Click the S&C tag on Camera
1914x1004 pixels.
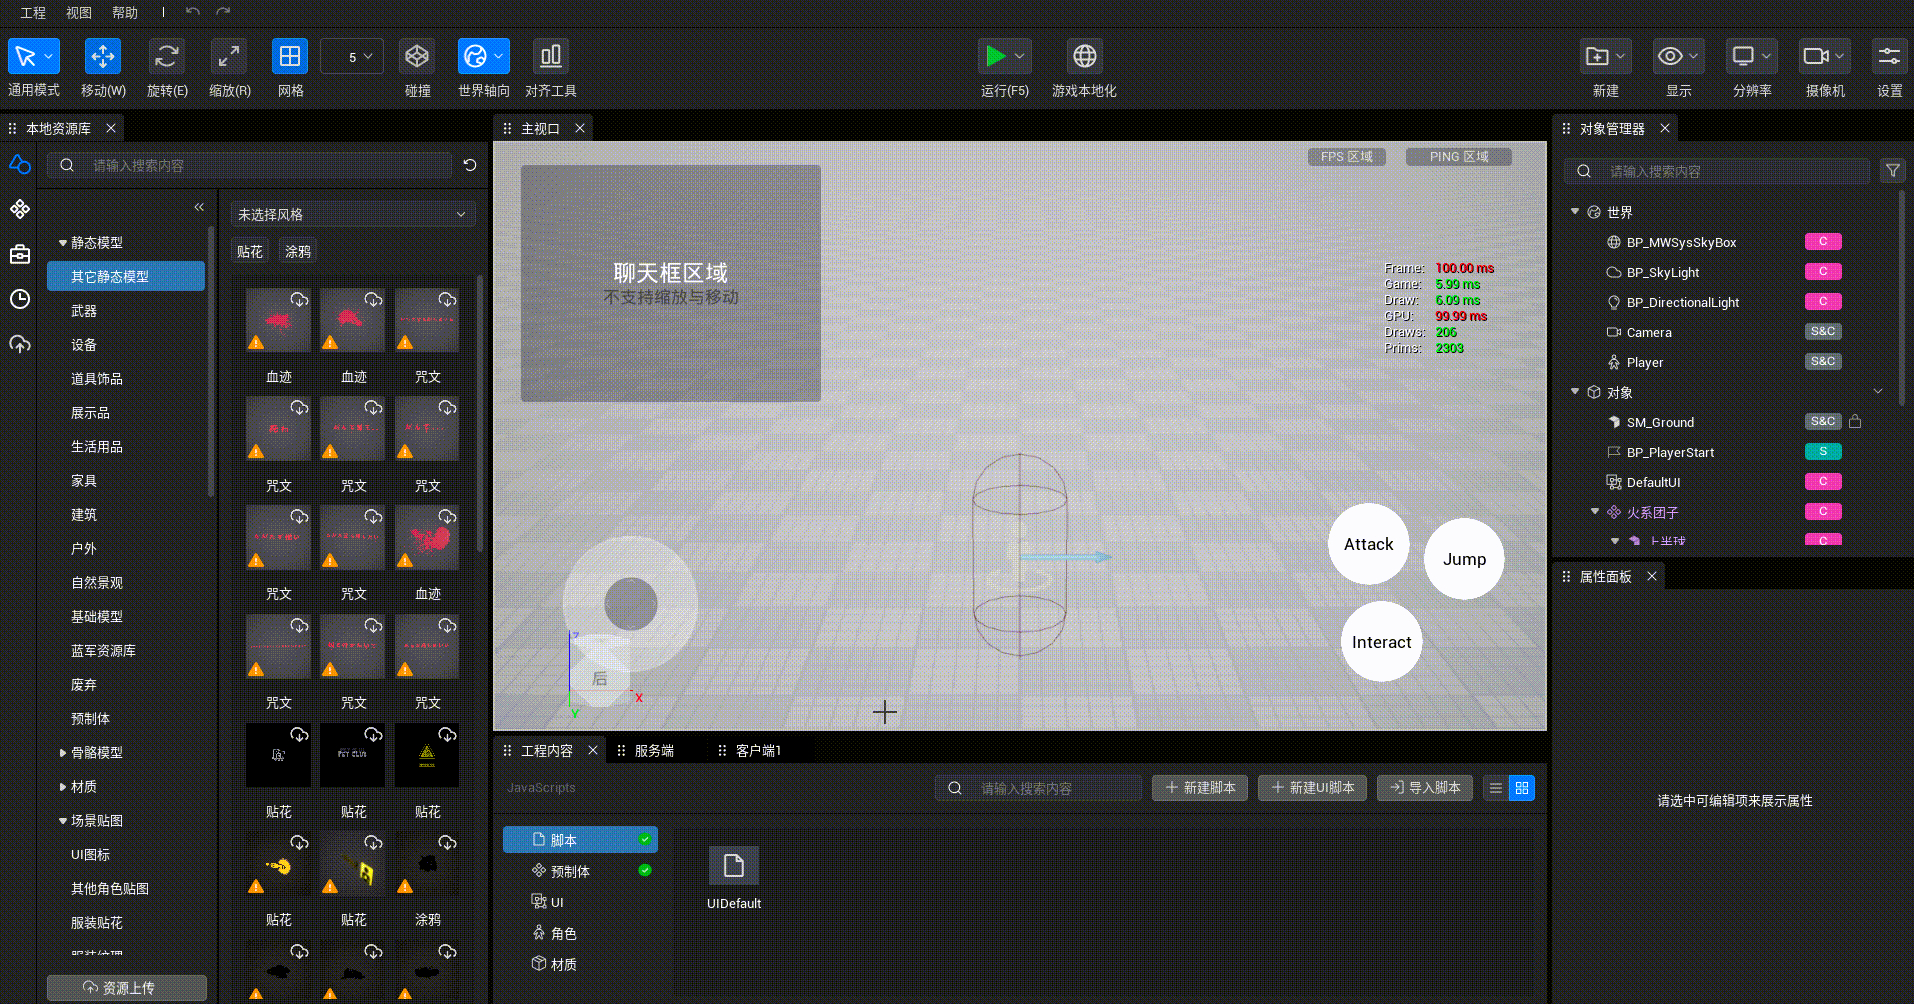[x=1823, y=331]
